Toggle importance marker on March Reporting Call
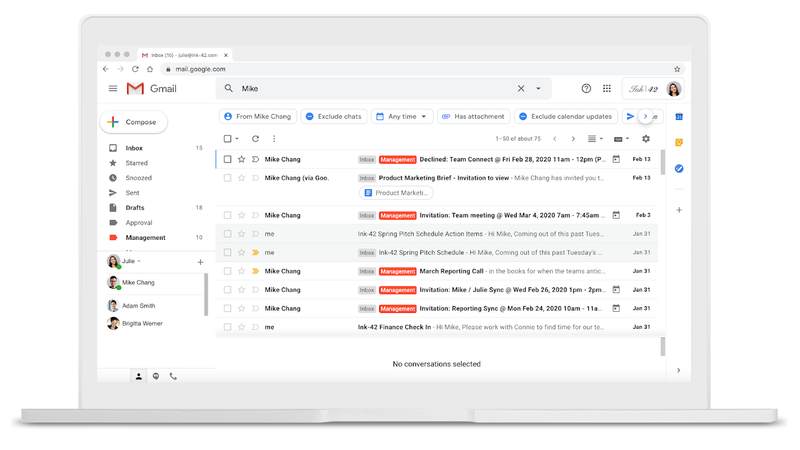800x450 pixels. 256,271
